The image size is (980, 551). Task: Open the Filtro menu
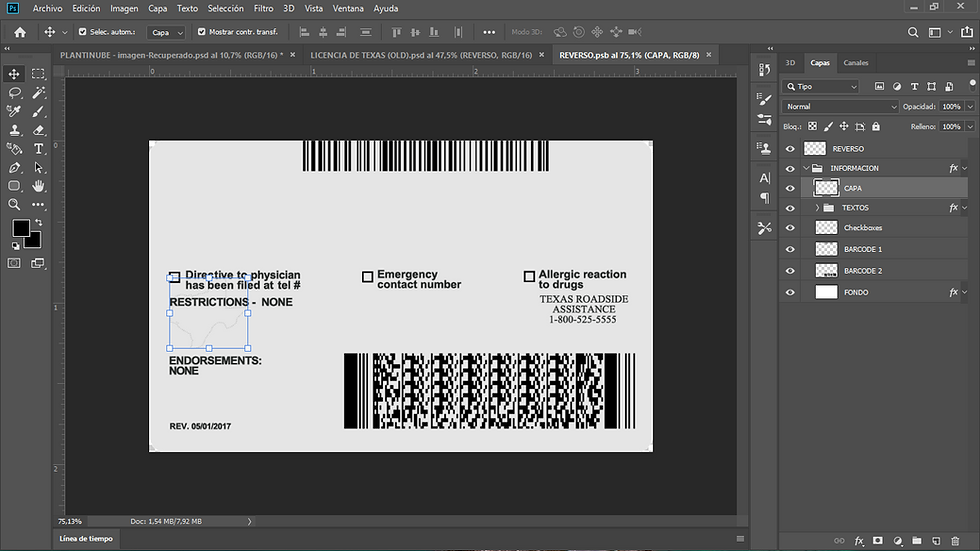tap(263, 8)
